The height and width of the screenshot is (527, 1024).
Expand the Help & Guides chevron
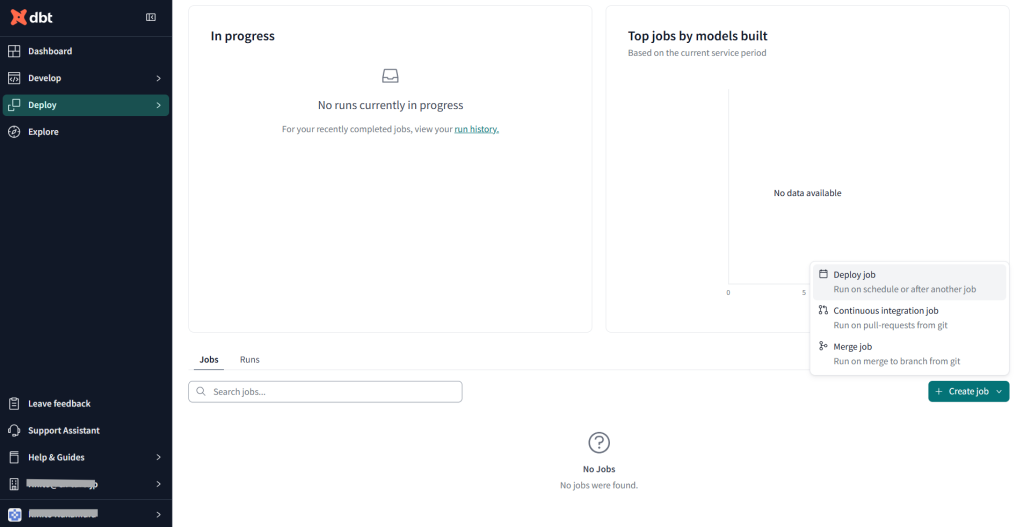point(159,458)
